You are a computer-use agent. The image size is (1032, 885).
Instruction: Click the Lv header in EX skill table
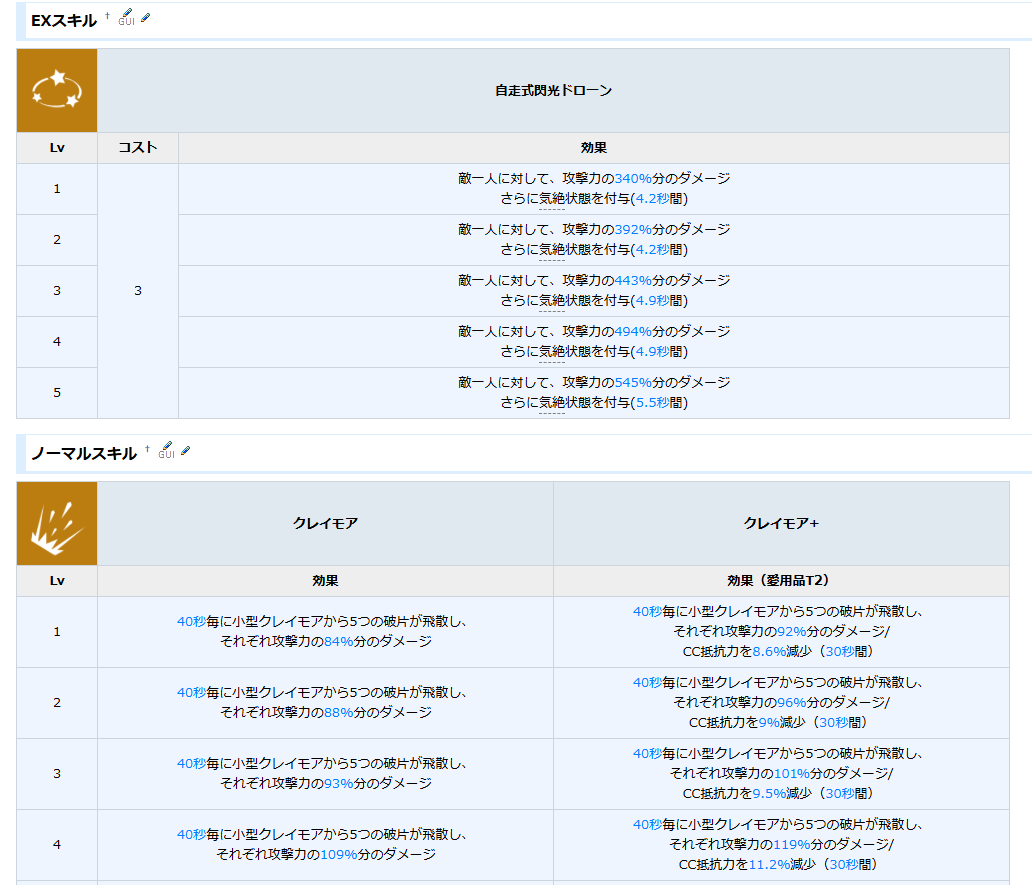pyautogui.click(x=57, y=148)
